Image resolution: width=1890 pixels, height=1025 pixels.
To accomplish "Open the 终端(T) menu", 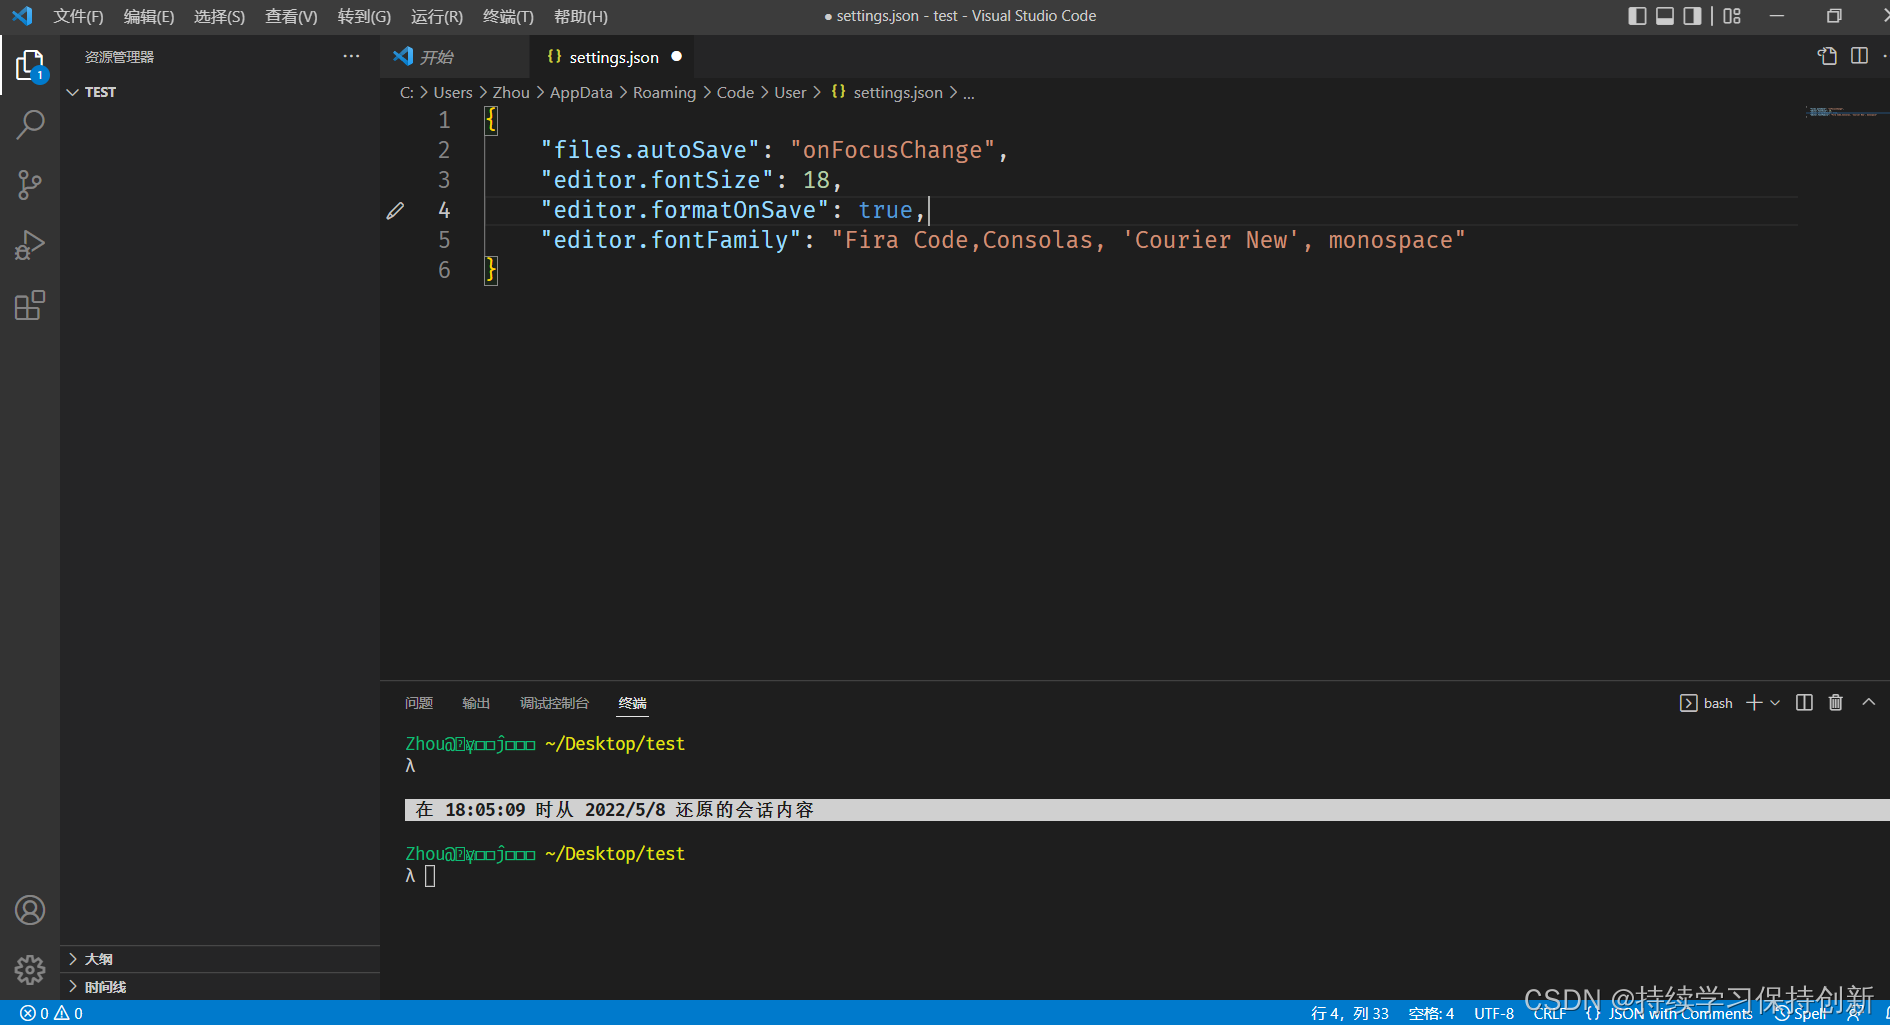I will click(507, 16).
